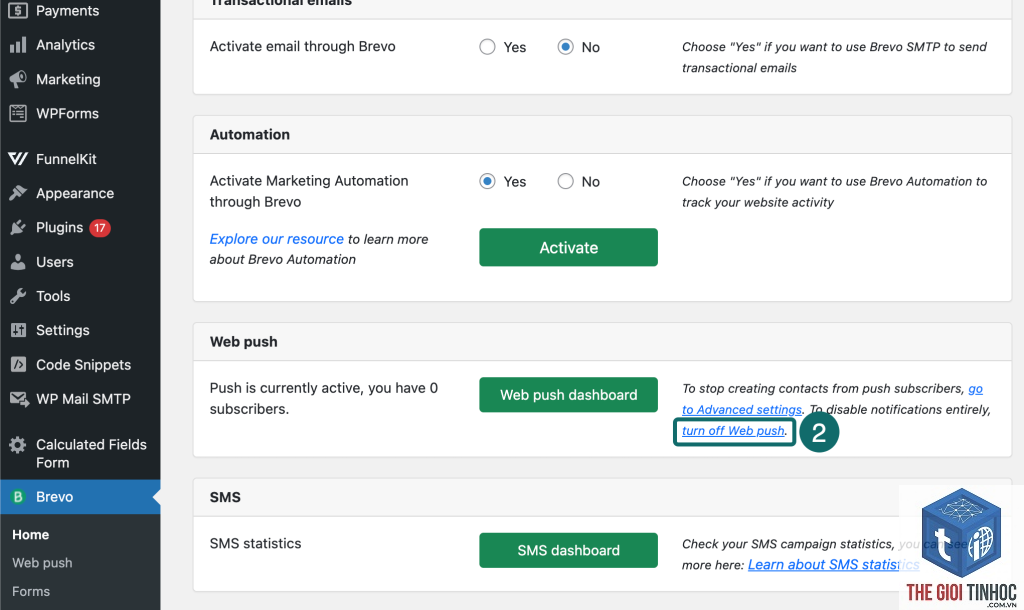Click the Appearance paintbrush icon
The image size is (1024, 610).
pyautogui.click(x=18, y=193)
